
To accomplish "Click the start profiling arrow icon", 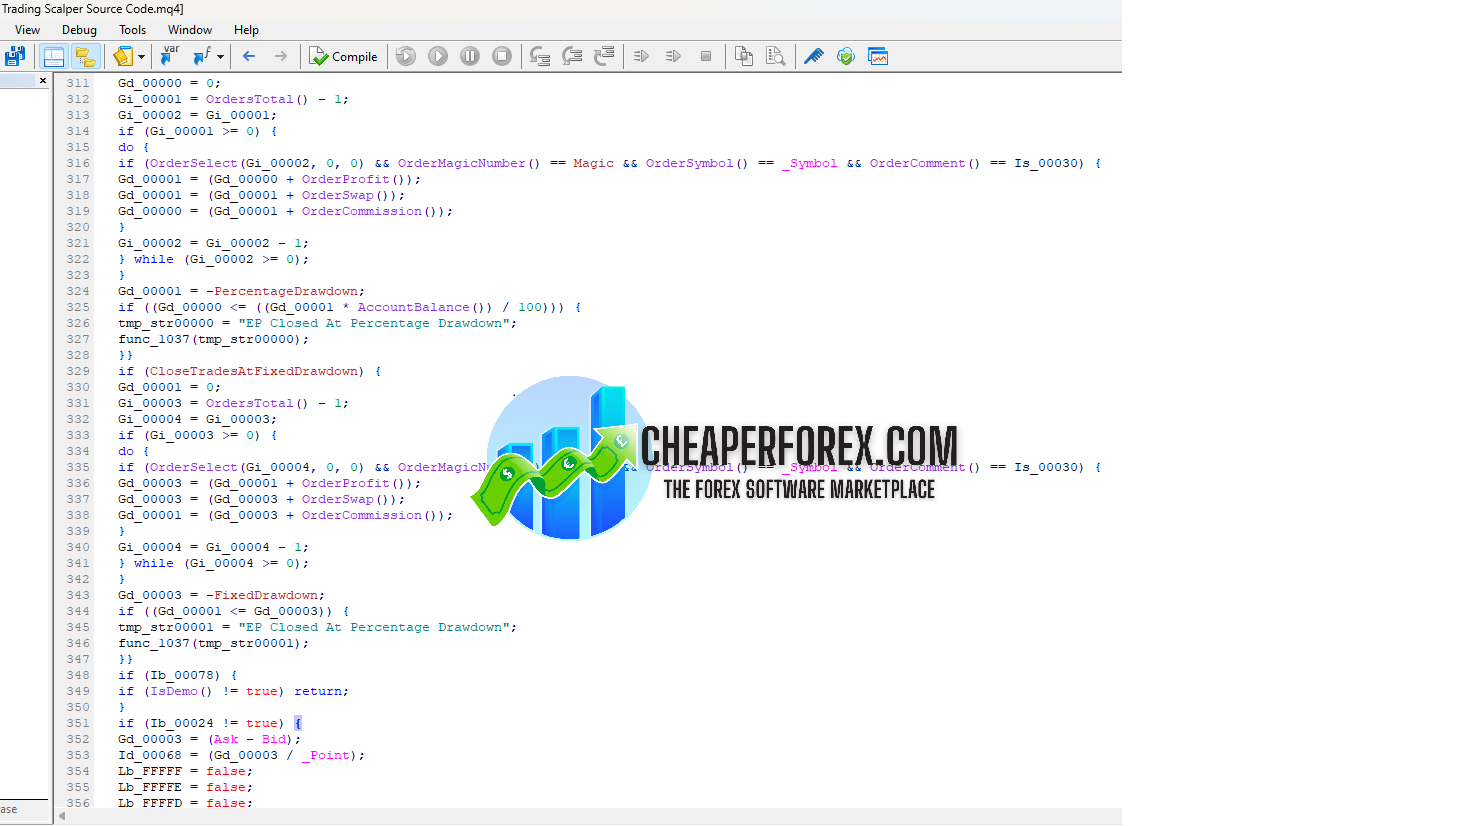I will tap(642, 56).
